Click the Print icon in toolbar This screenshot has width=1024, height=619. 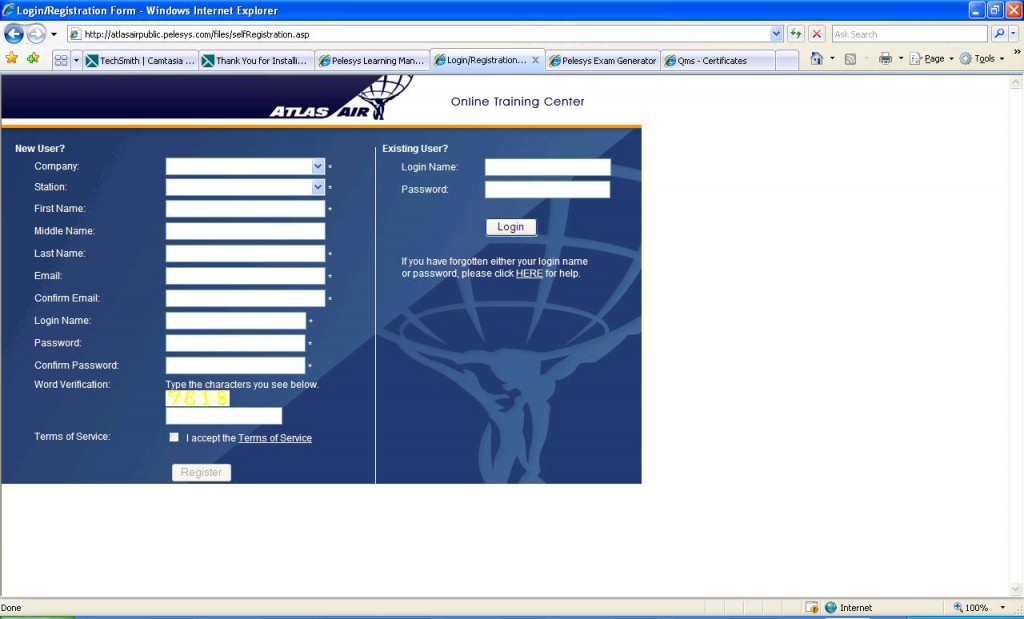tap(885, 59)
